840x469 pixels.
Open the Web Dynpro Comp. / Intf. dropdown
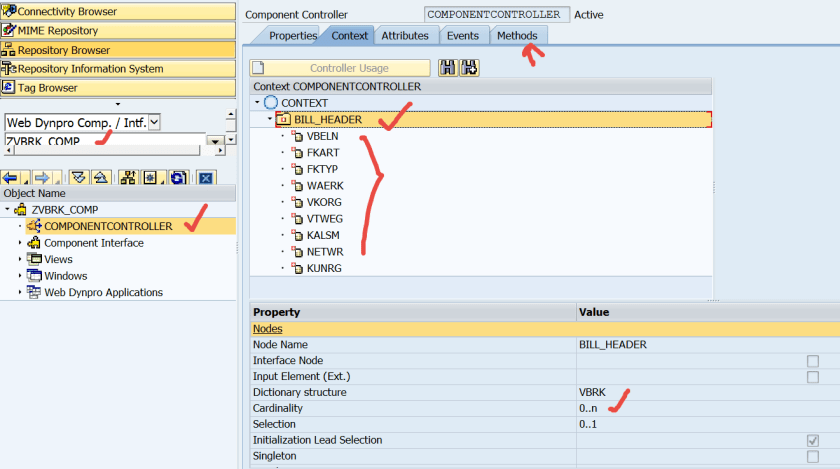click(154, 122)
